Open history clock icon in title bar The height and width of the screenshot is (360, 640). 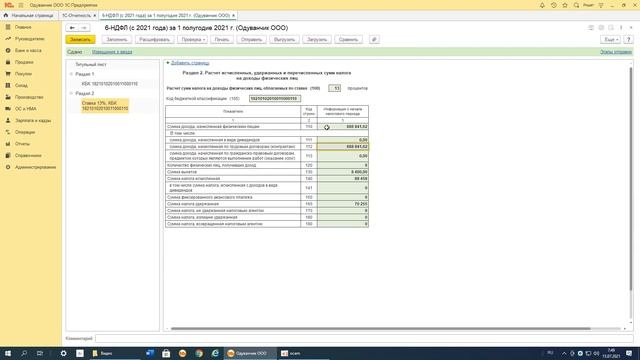(x=553, y=5)
